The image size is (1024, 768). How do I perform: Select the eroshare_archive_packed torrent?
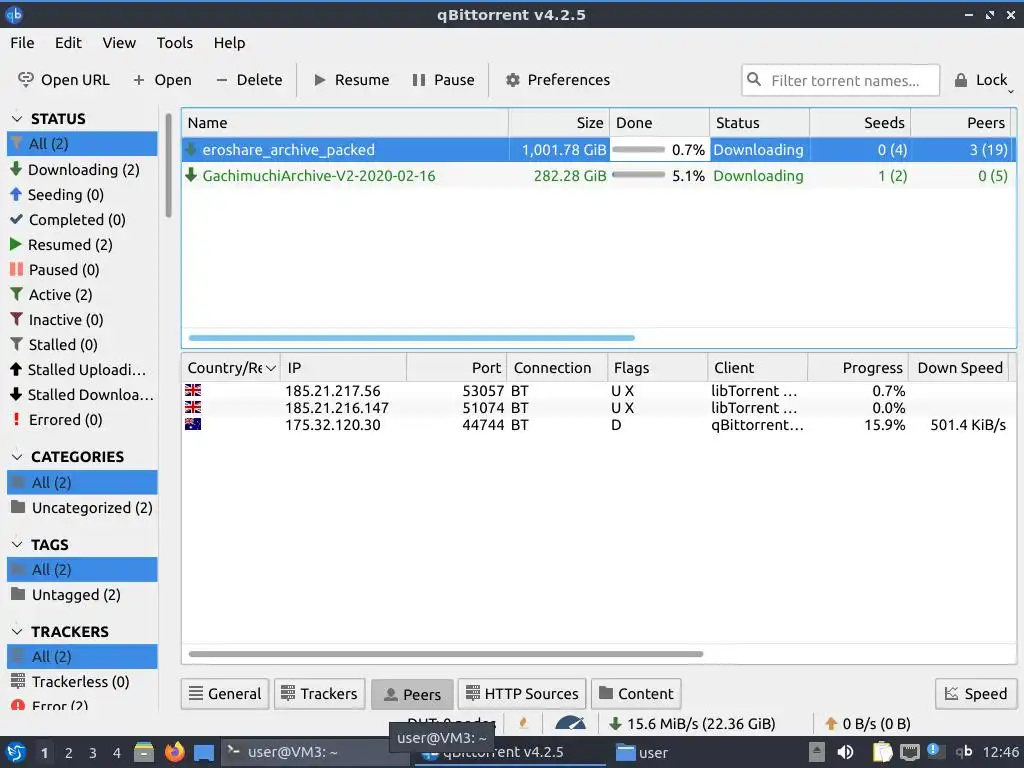(x=599, y=150)
